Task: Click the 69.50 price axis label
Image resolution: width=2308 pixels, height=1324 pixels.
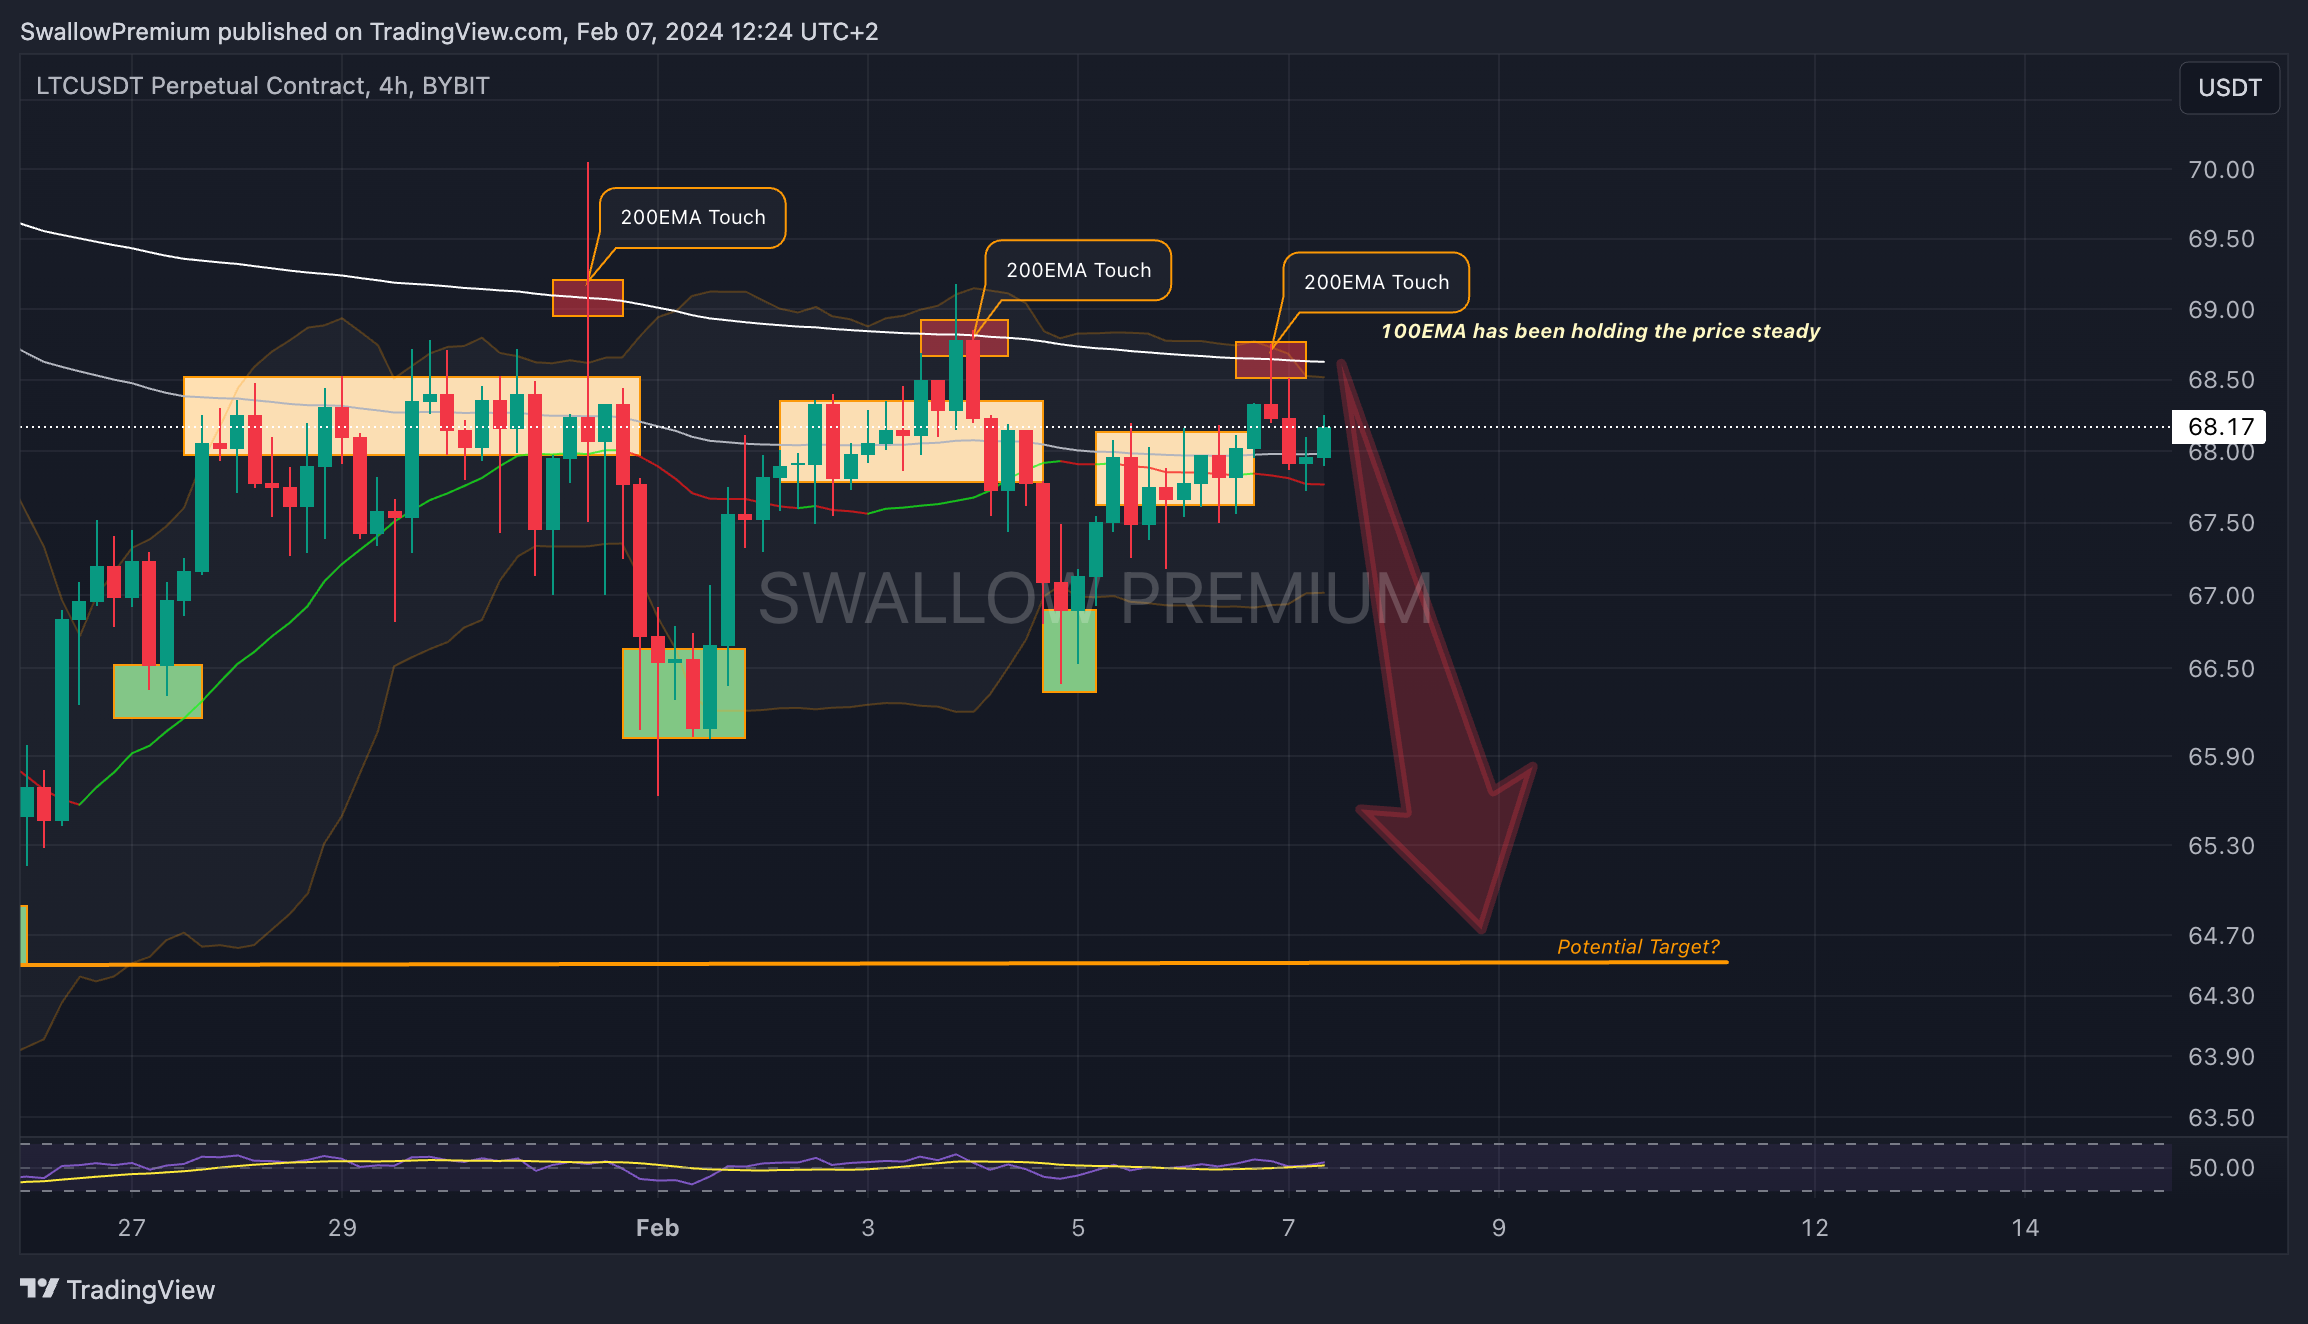Action: coord(2221,239)
